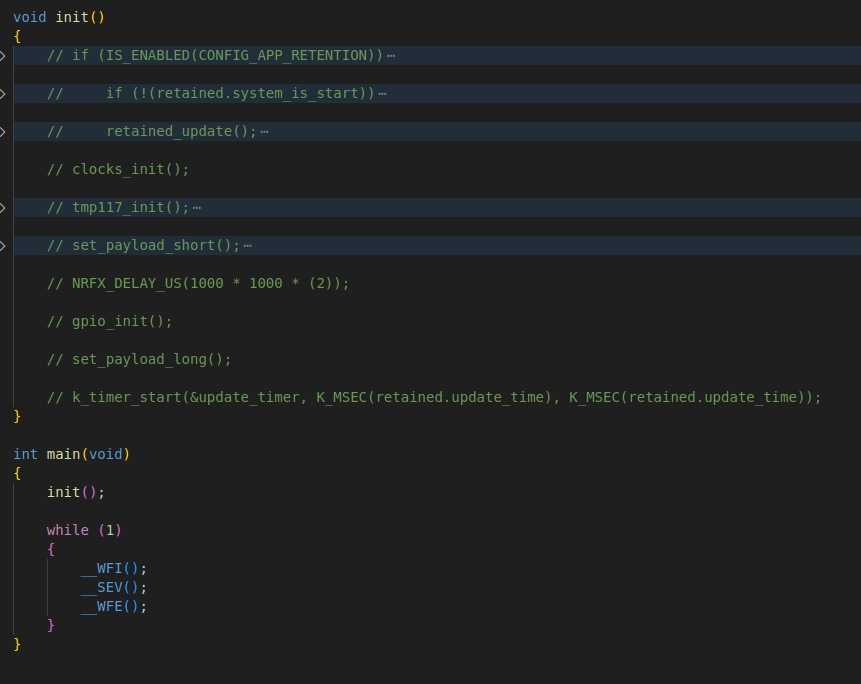
Task: Place cursor on __SEV() call
Action: point(113,587)
